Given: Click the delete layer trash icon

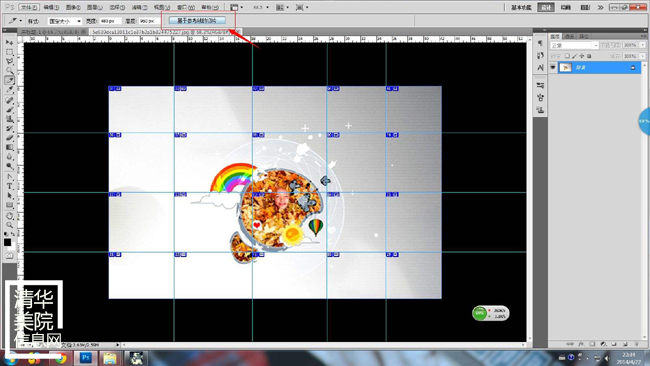Looking at the screenshot, I should tap(637, 344).
